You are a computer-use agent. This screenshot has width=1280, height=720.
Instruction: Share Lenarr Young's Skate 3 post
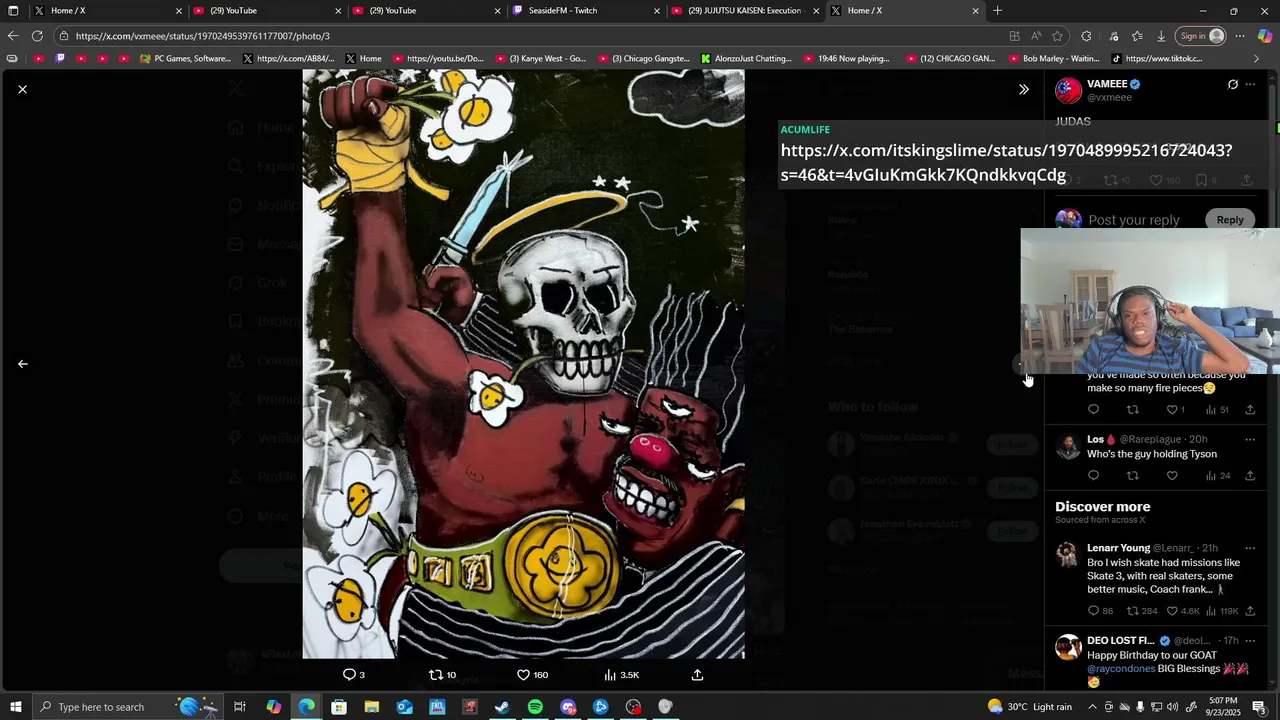click(1250, 611)
